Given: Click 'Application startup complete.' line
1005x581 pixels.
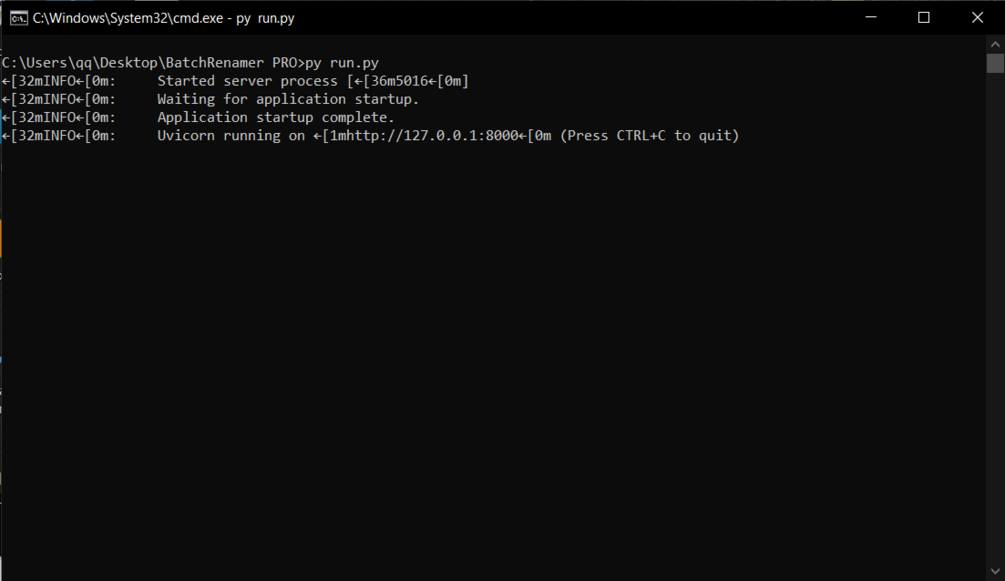Looking at the screenshot, I should (x=276, y=117).
